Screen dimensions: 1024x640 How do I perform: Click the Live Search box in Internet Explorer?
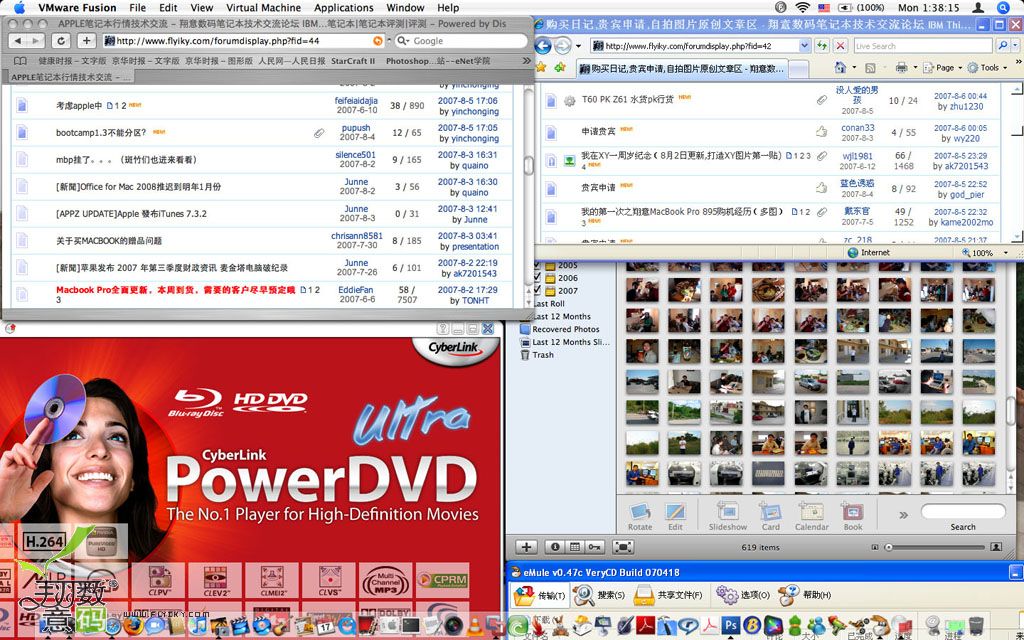pos(921,46)
